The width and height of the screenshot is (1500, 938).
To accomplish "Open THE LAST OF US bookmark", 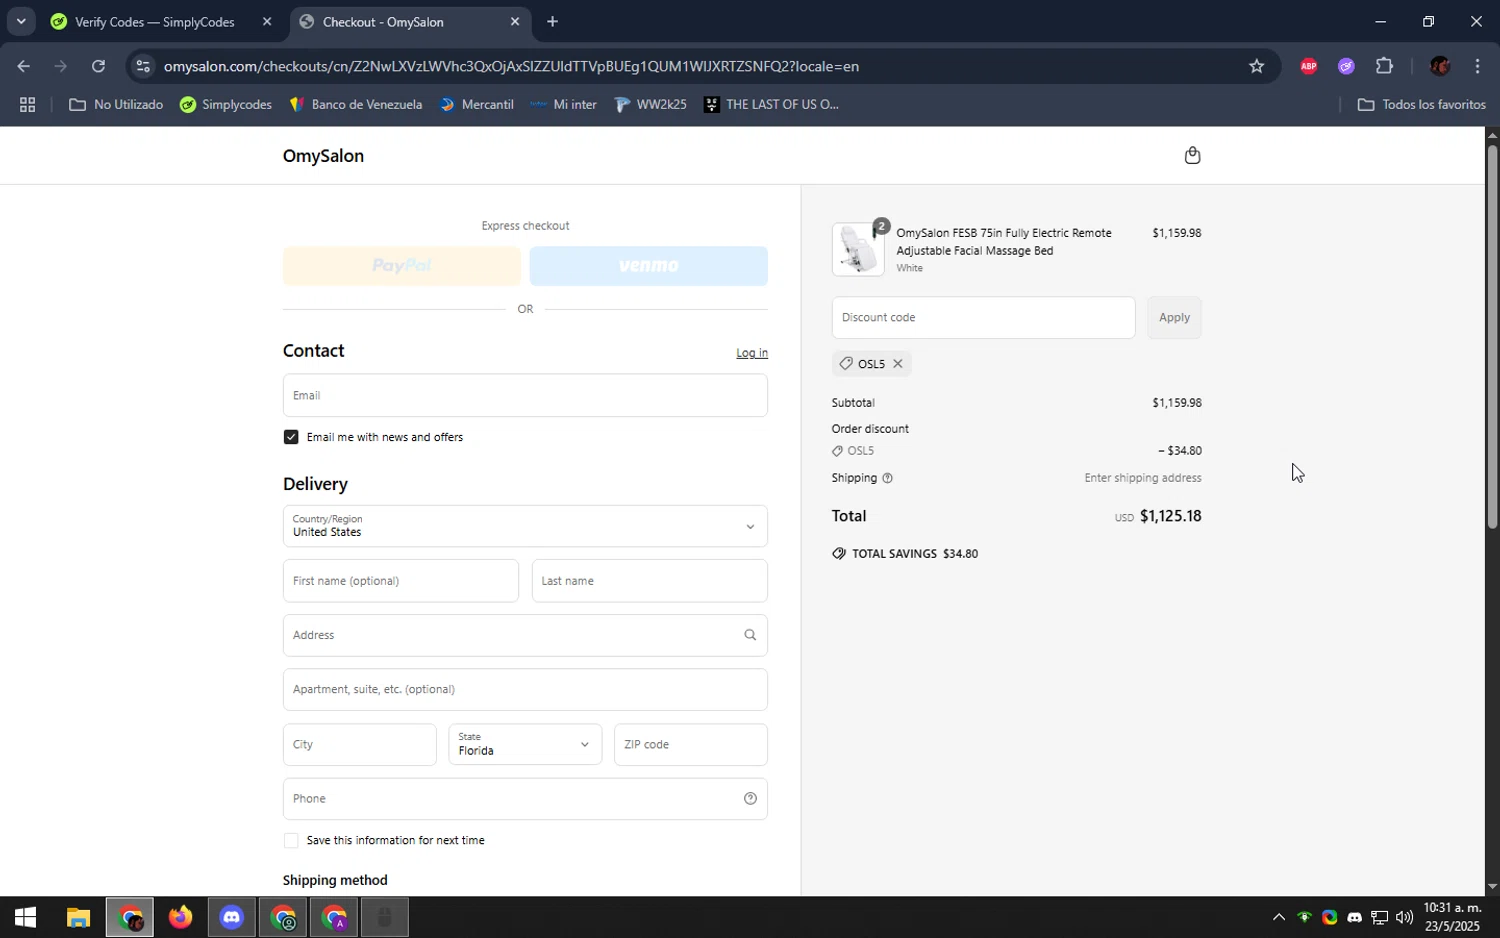I will (x=771, y=104).
